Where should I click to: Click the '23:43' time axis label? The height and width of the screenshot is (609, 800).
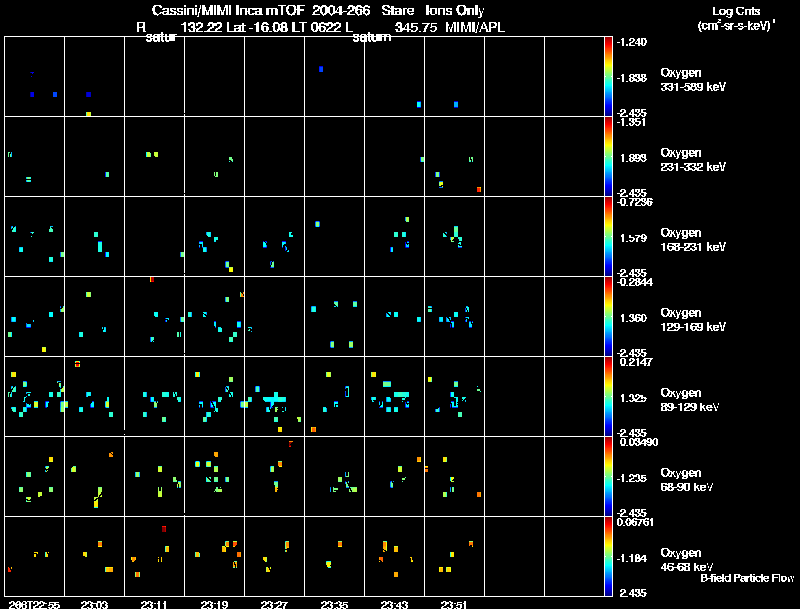394,604
